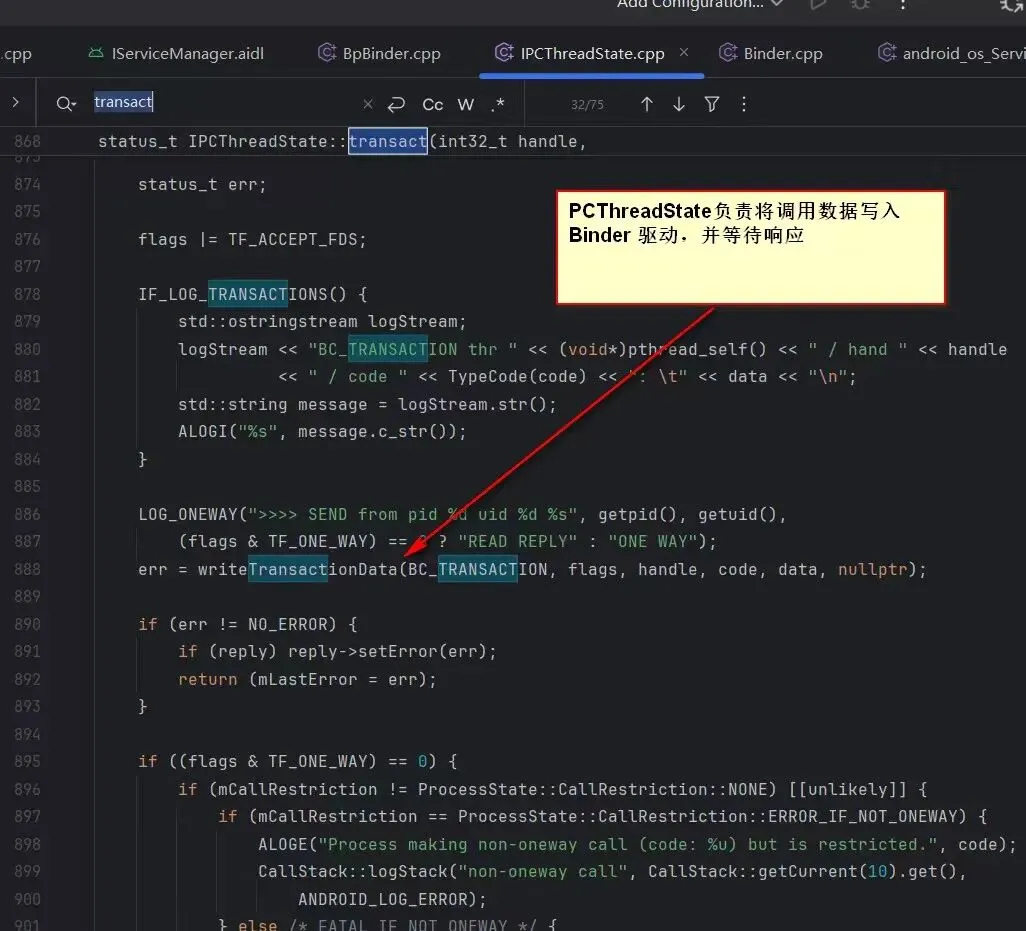Go to previous occurrence with up arrow
This screenshot has width=1026, height=931.
(646, 104)
